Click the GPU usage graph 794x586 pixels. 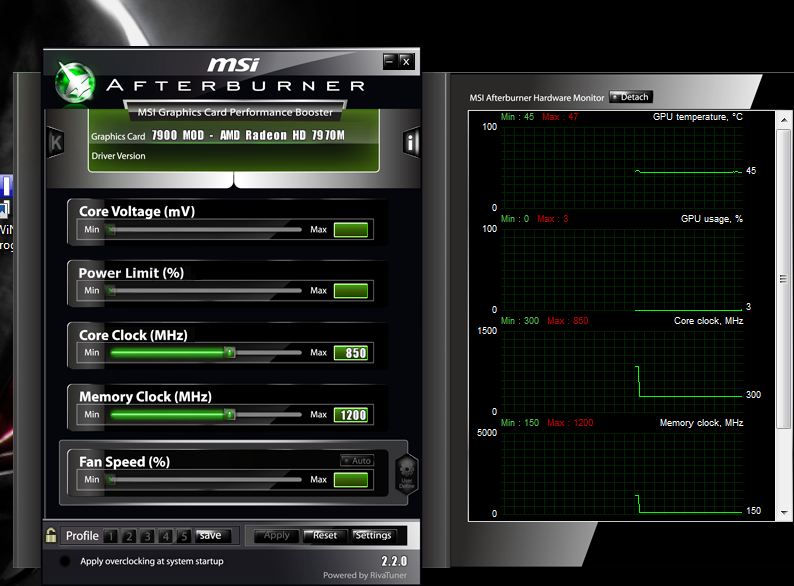click(x=622, y=269)
